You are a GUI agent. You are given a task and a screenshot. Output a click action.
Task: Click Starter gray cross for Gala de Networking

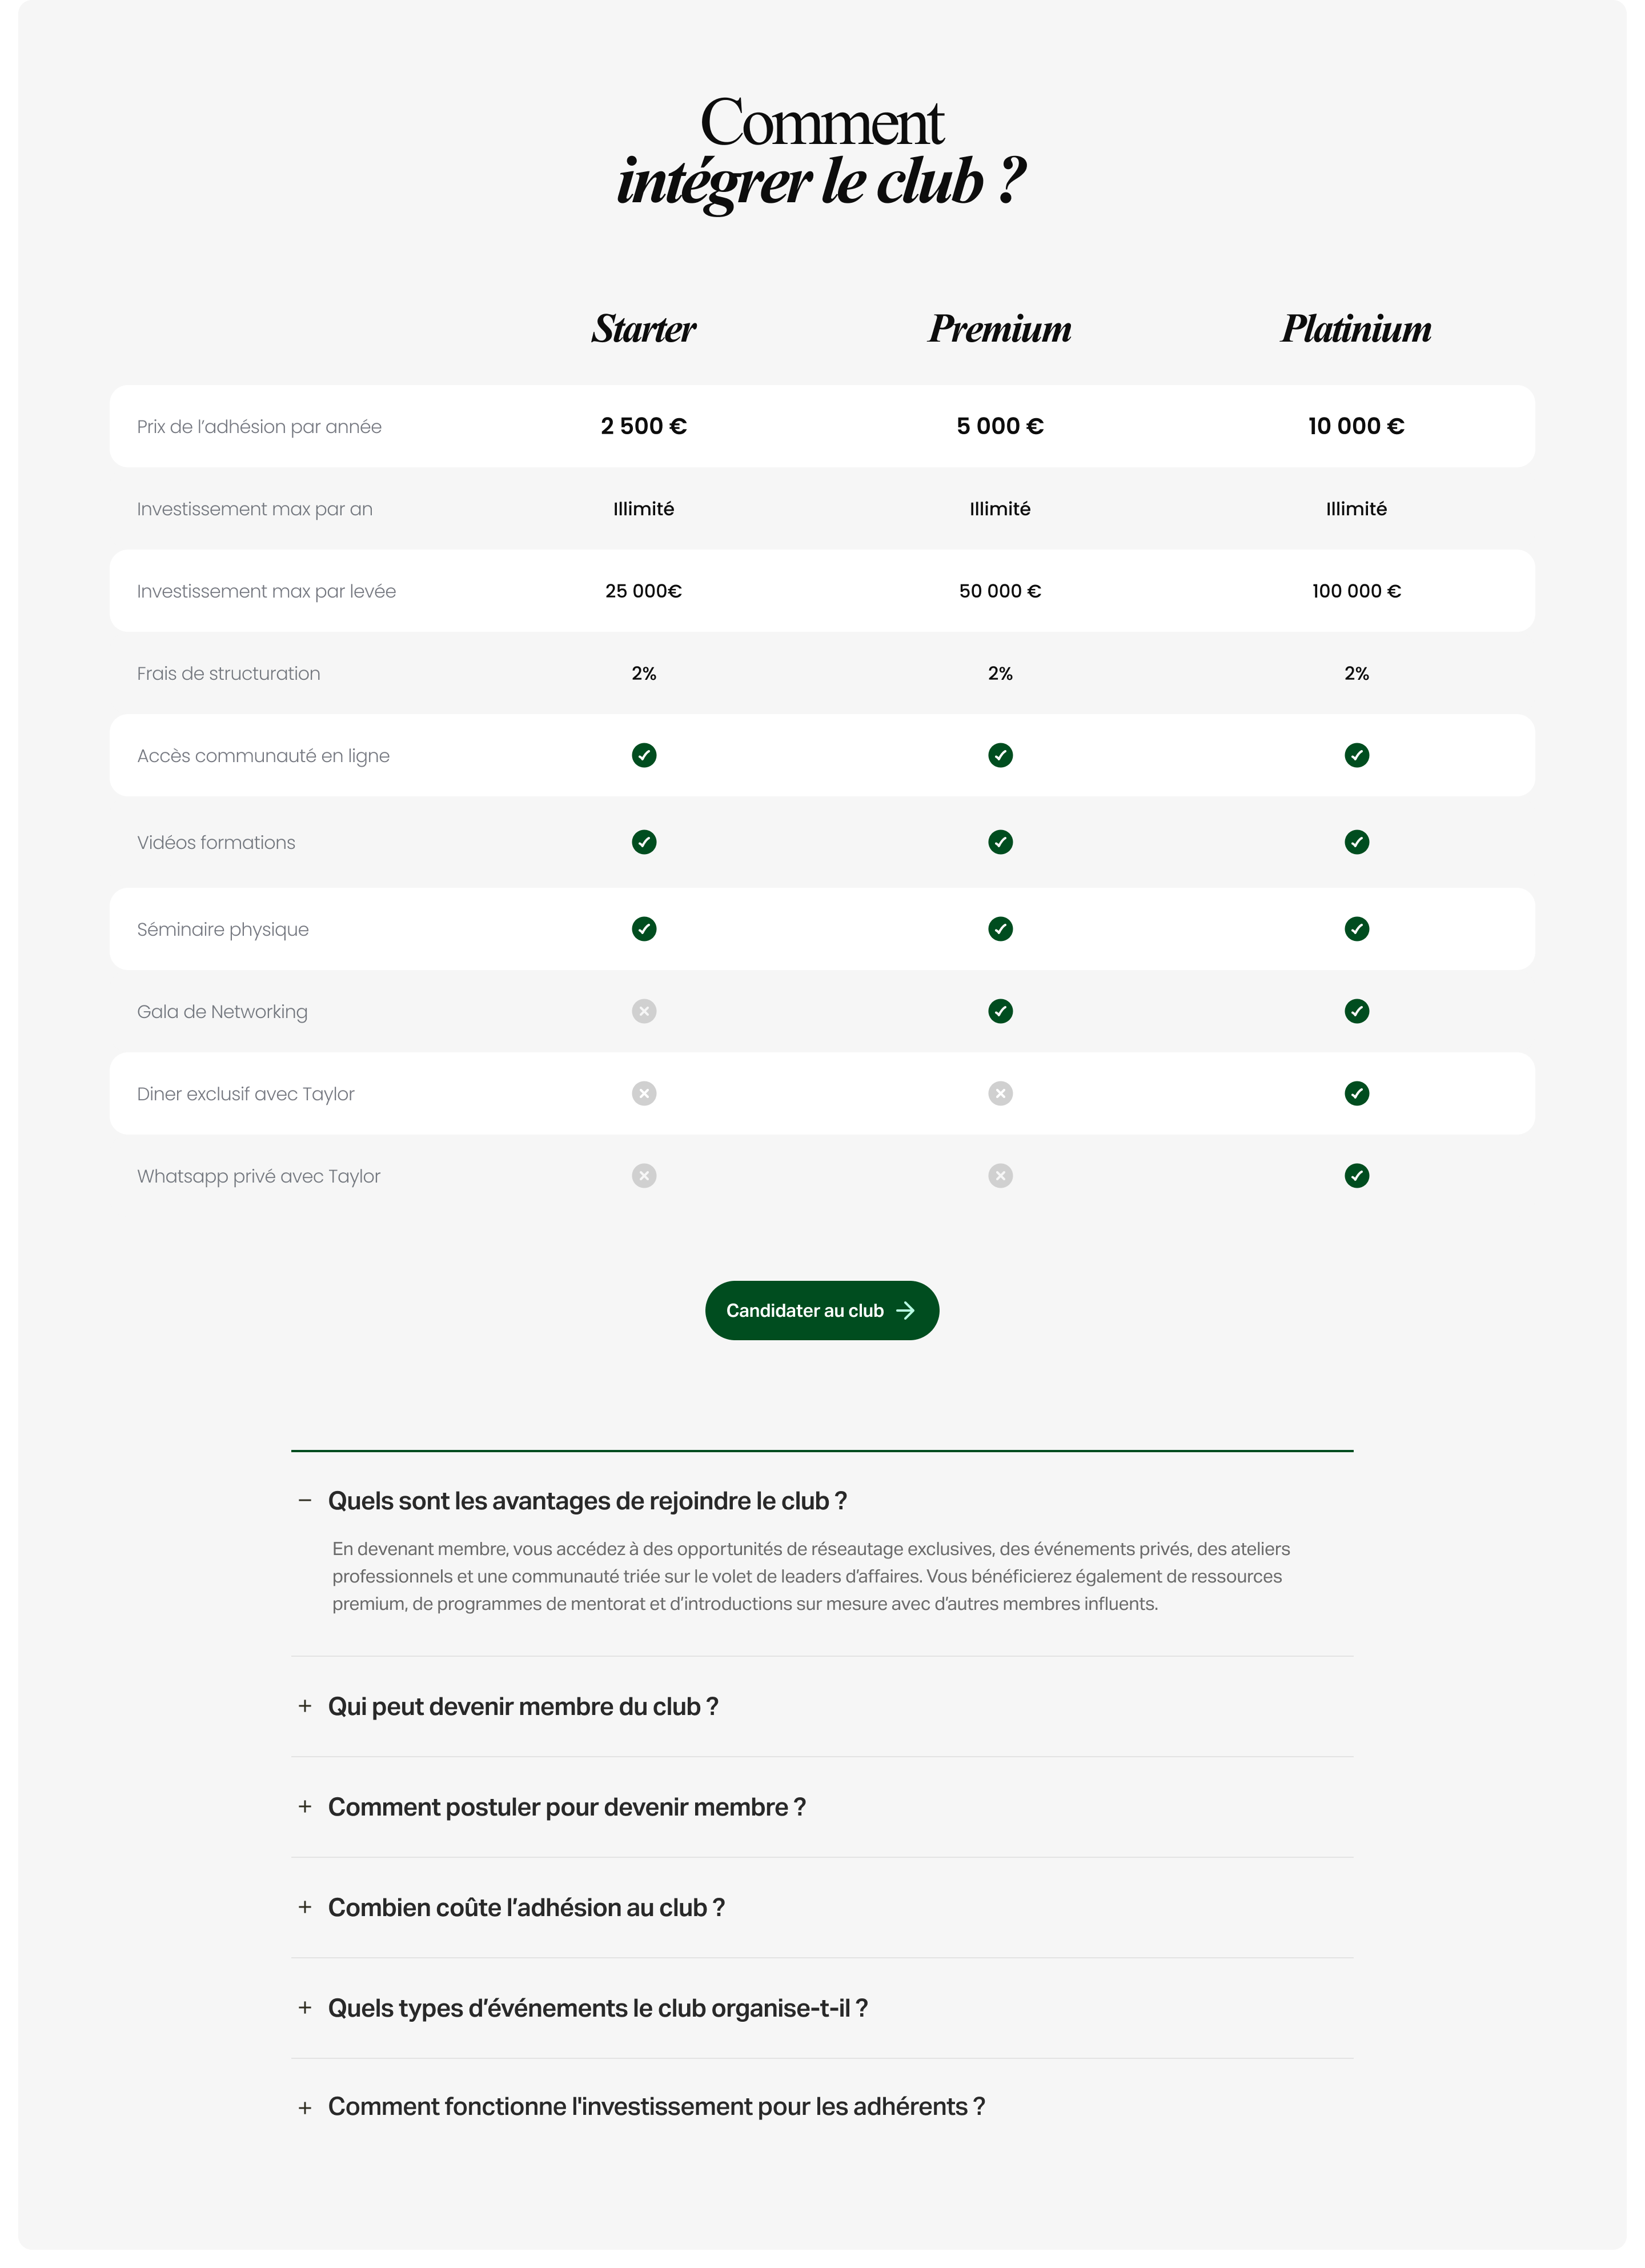pyautogui.click(x=644, y=1011)
